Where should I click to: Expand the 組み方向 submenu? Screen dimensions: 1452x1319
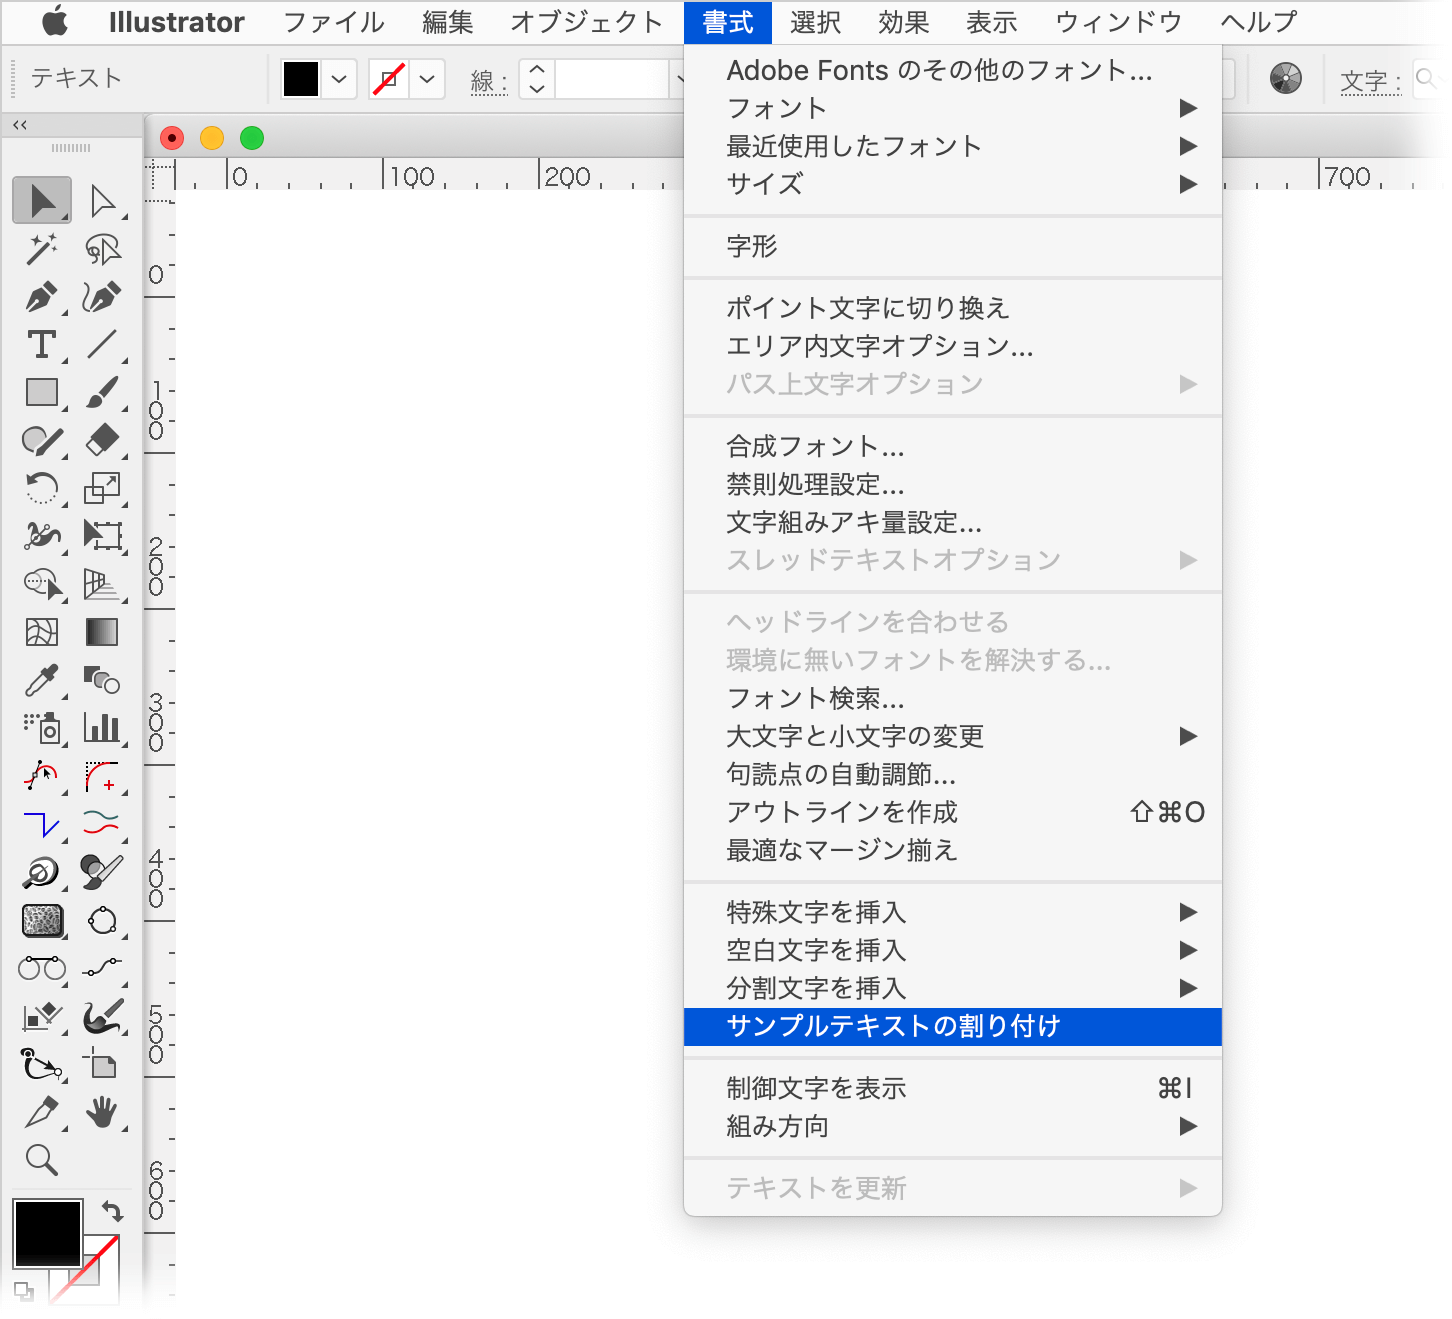click(953, 1126)
